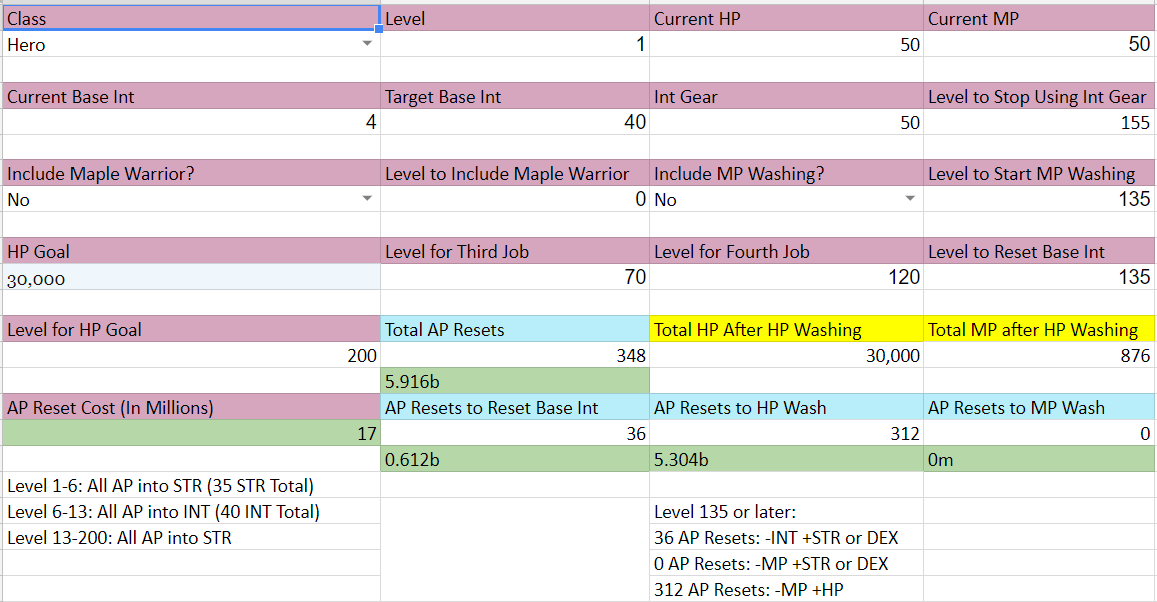Select the Target Base Int value 40

(x=514, y=122)
